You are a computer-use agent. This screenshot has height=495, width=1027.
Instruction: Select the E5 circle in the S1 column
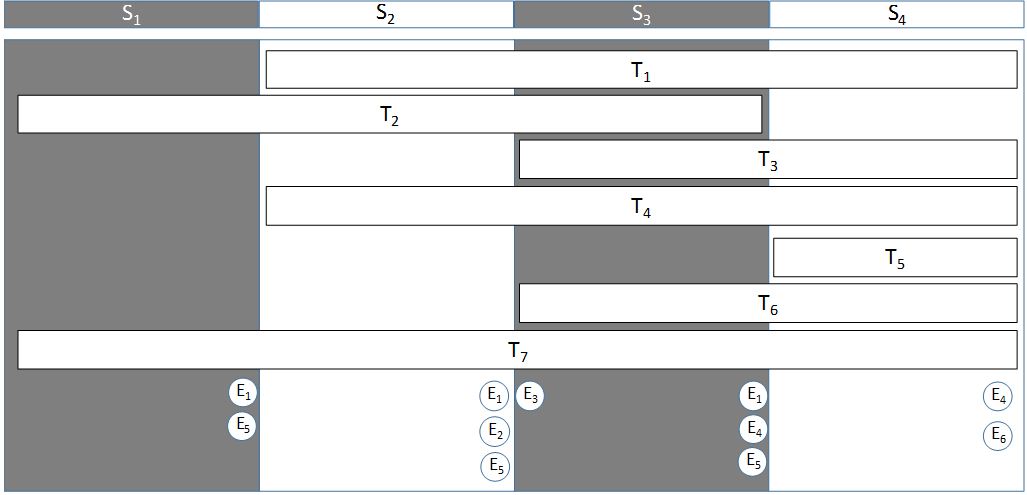(x=242, y=426)
